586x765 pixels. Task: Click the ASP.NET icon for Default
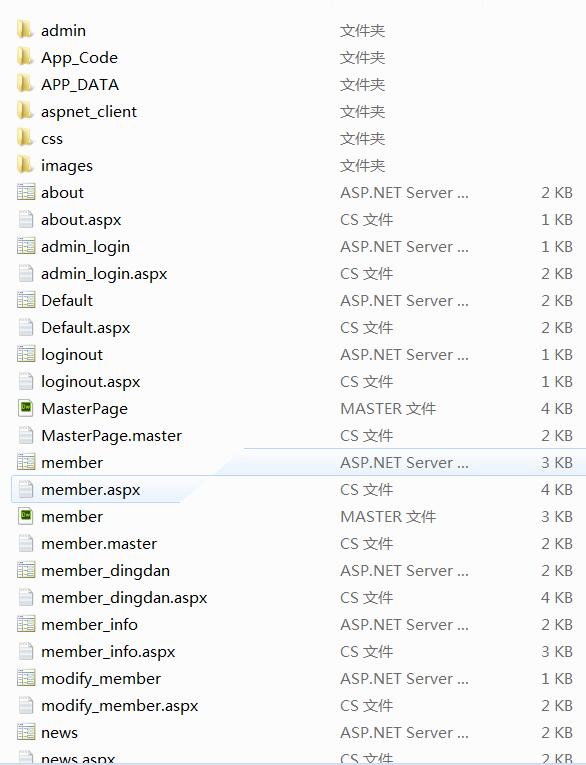(26, 300)
